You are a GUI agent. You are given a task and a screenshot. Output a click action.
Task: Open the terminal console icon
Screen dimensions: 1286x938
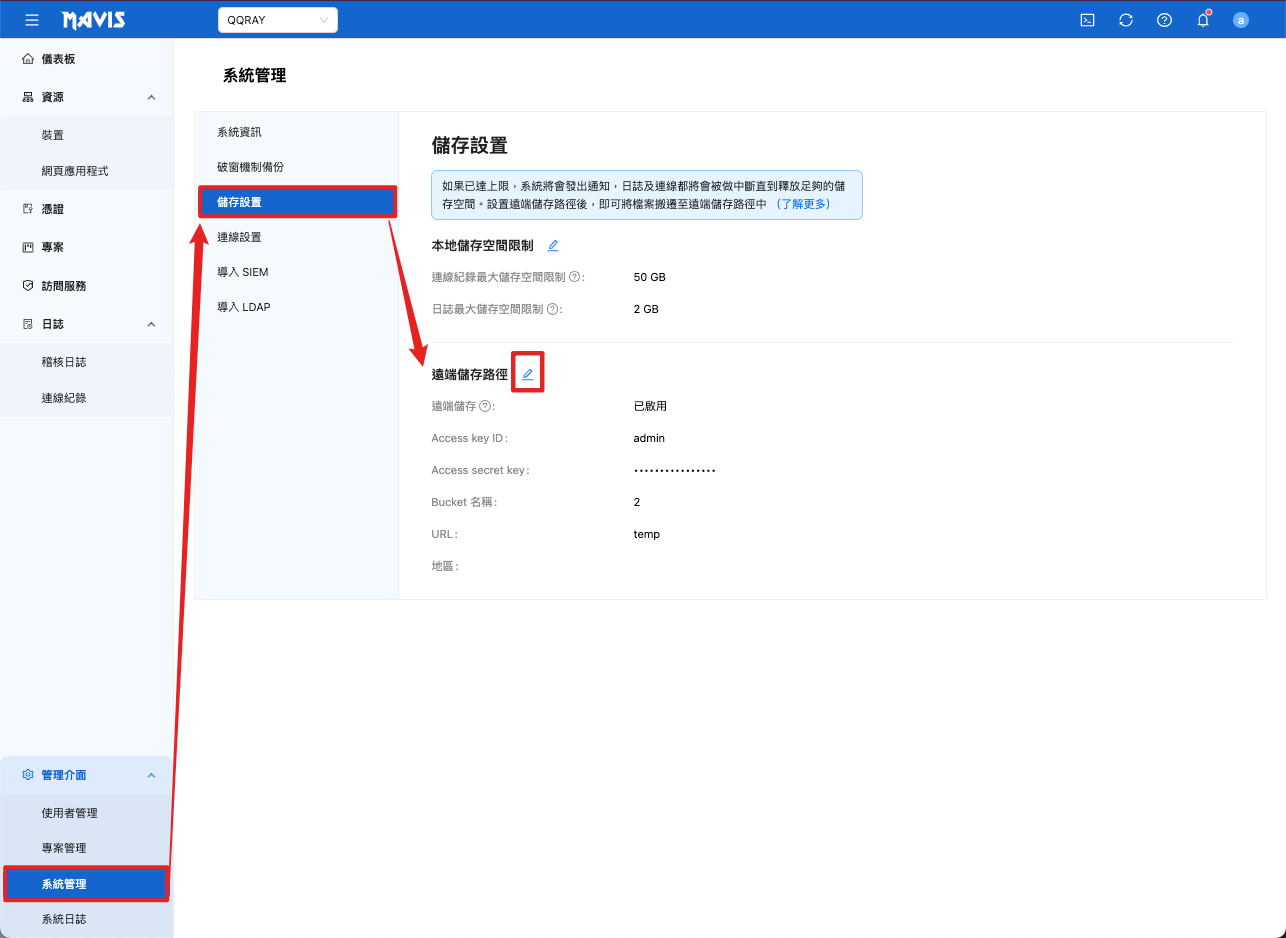(1087, 20)
